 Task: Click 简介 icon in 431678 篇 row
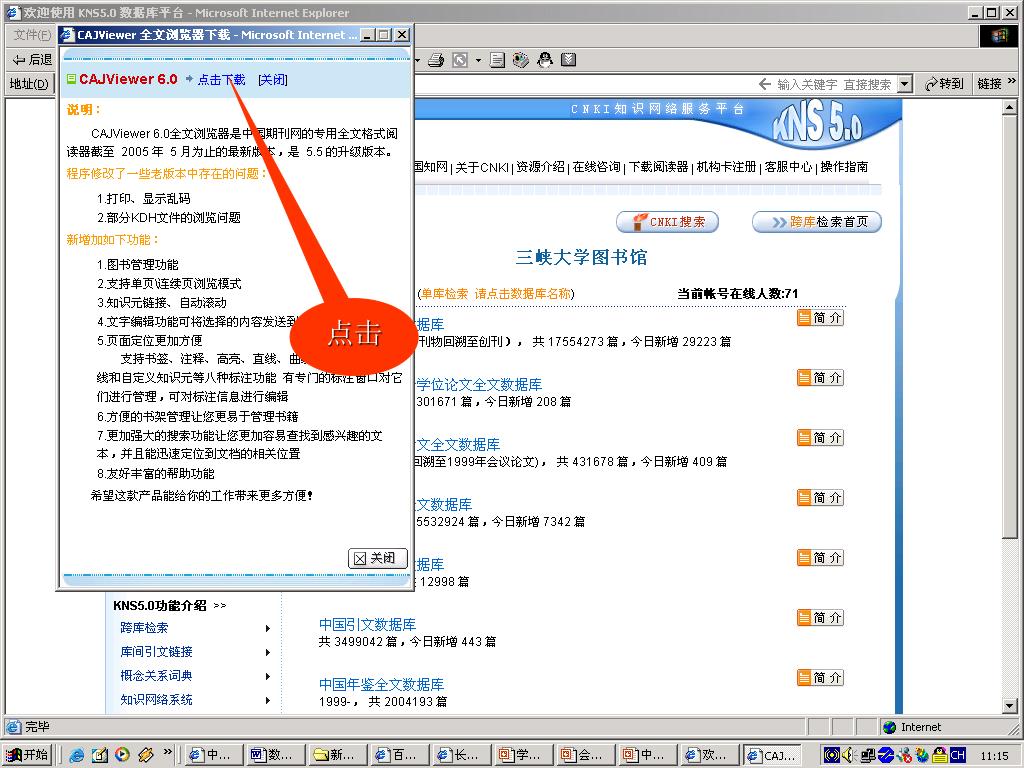point(821,438)
